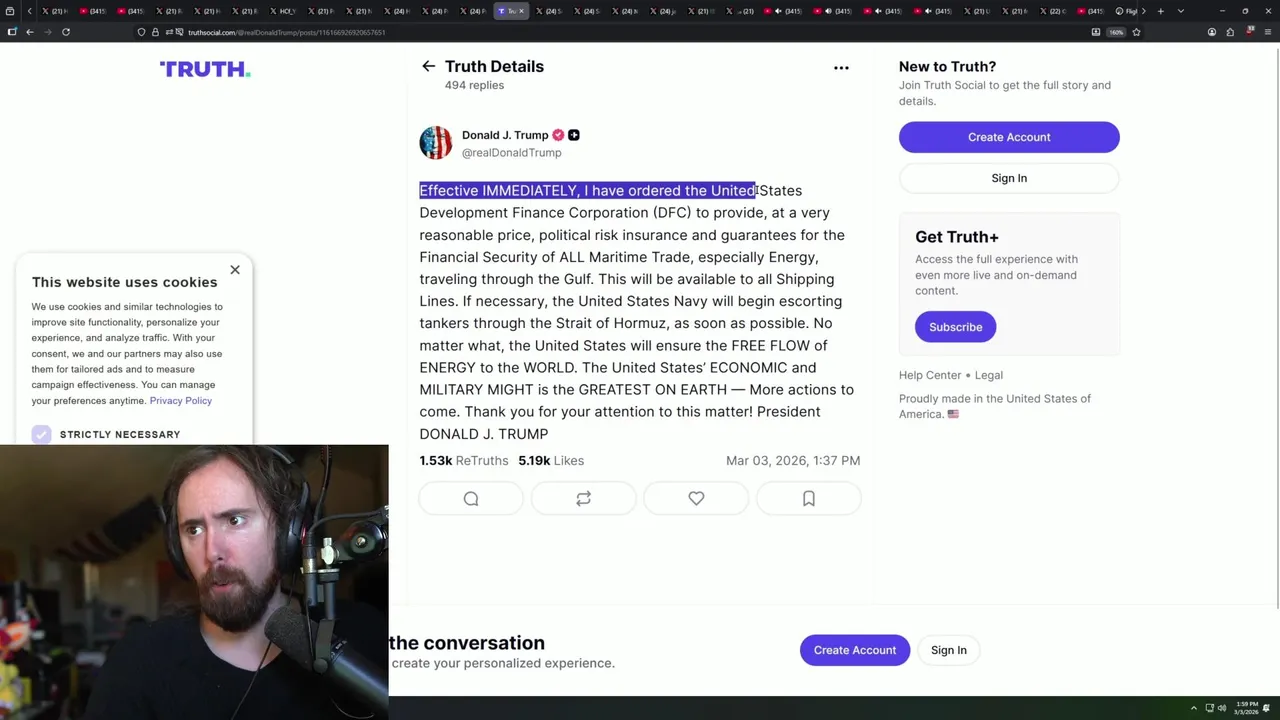Click the browser back button
1280x720 pixels.
(x=30, y=32)
